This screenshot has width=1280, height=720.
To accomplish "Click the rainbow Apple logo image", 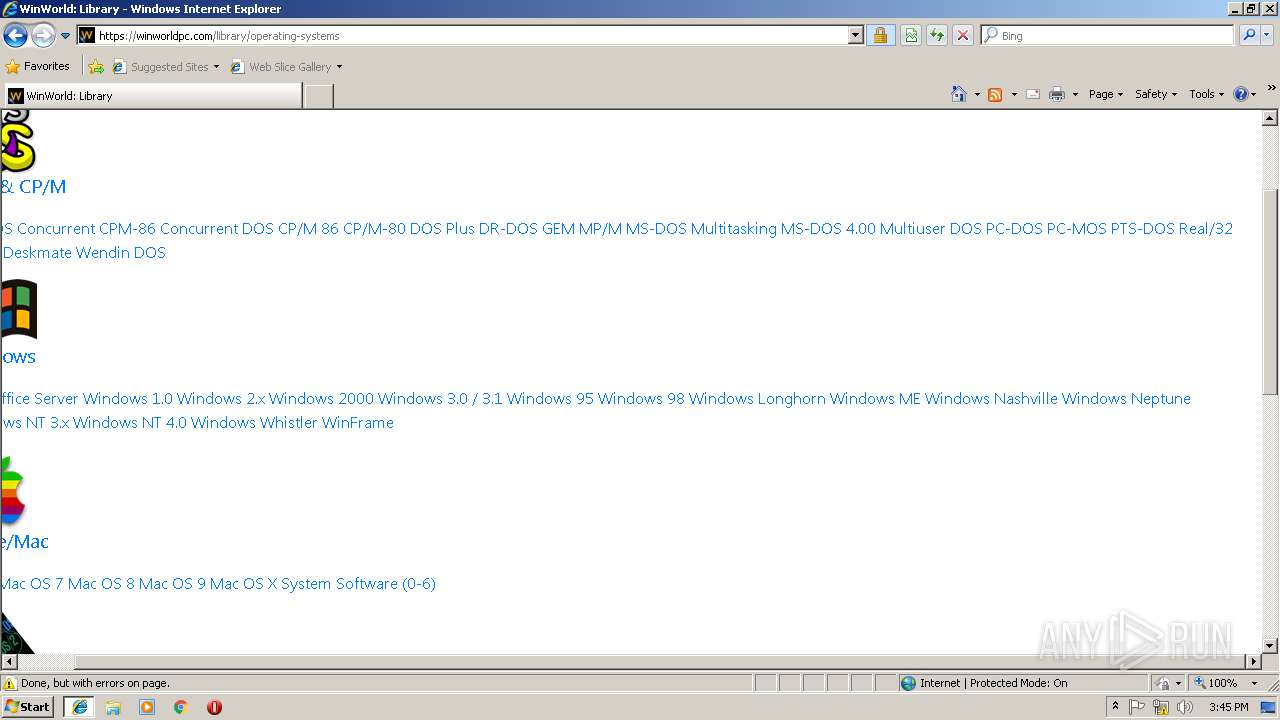I will coord(13,490).
